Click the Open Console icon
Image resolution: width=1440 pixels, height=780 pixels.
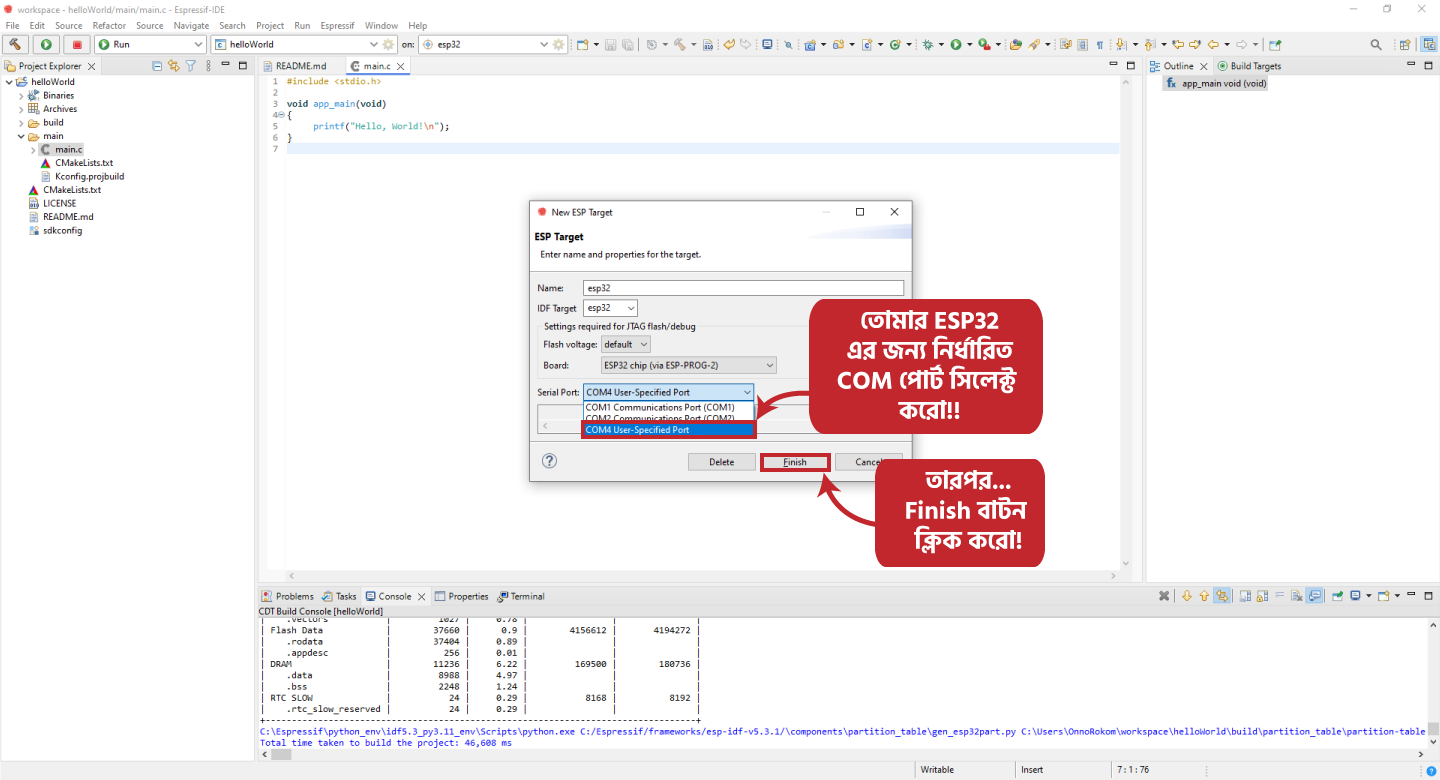click(1383, 596)
